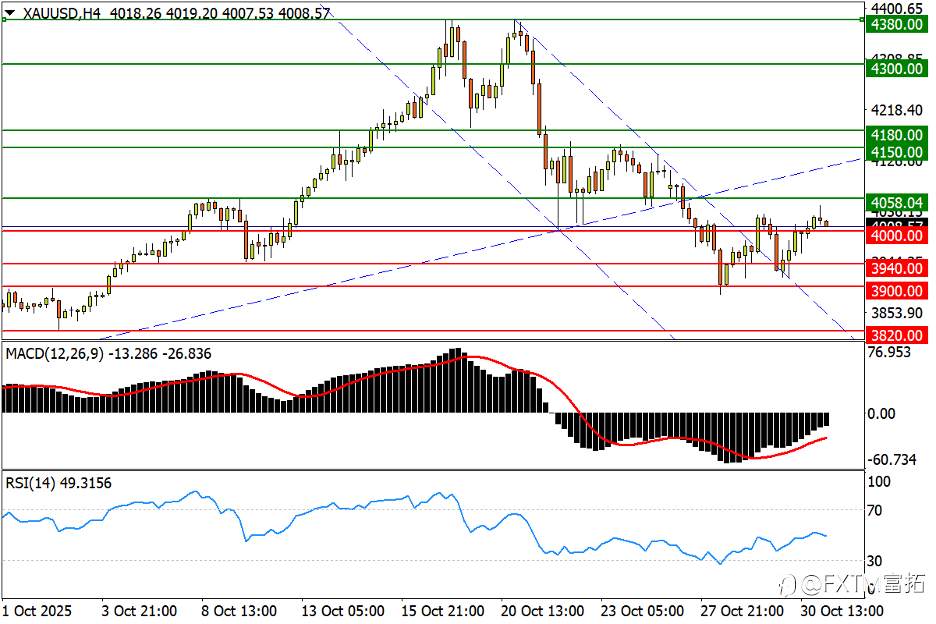Click the 13 Oct 05:00 time label

pos(343,611)
